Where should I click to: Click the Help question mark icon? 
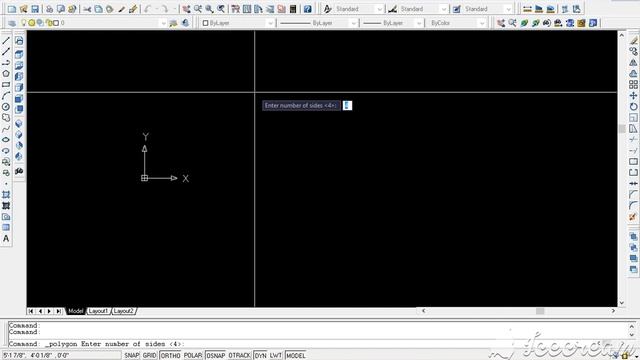(307, 9)
